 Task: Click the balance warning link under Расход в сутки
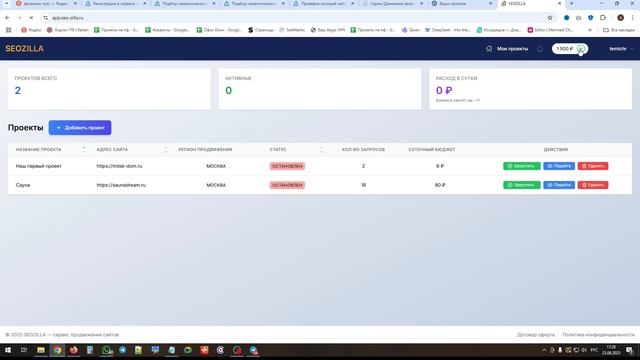point(458,100)
